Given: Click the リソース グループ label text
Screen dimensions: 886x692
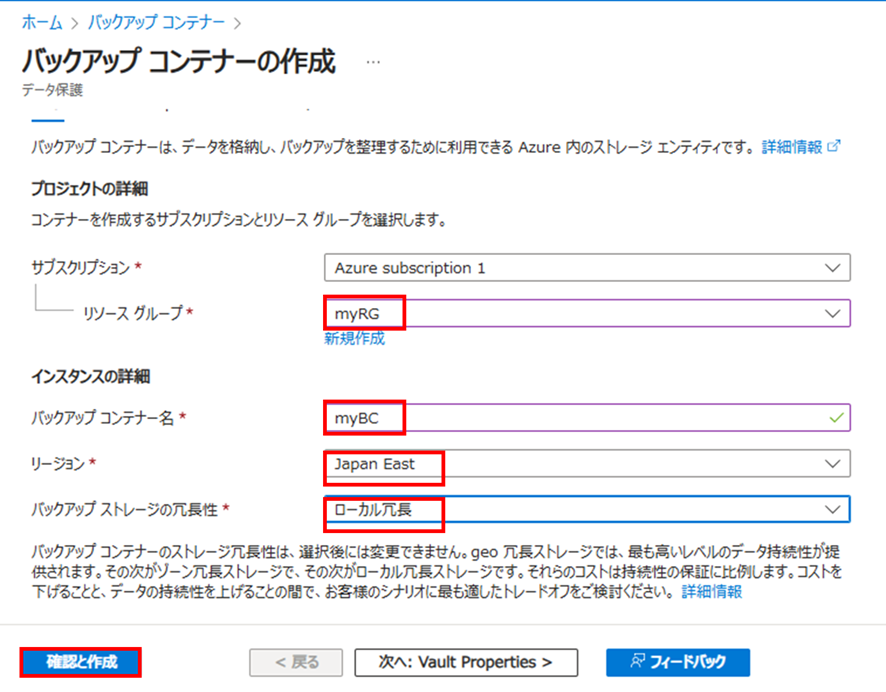Looking at the screenshot, I should (x=133, y=313).
